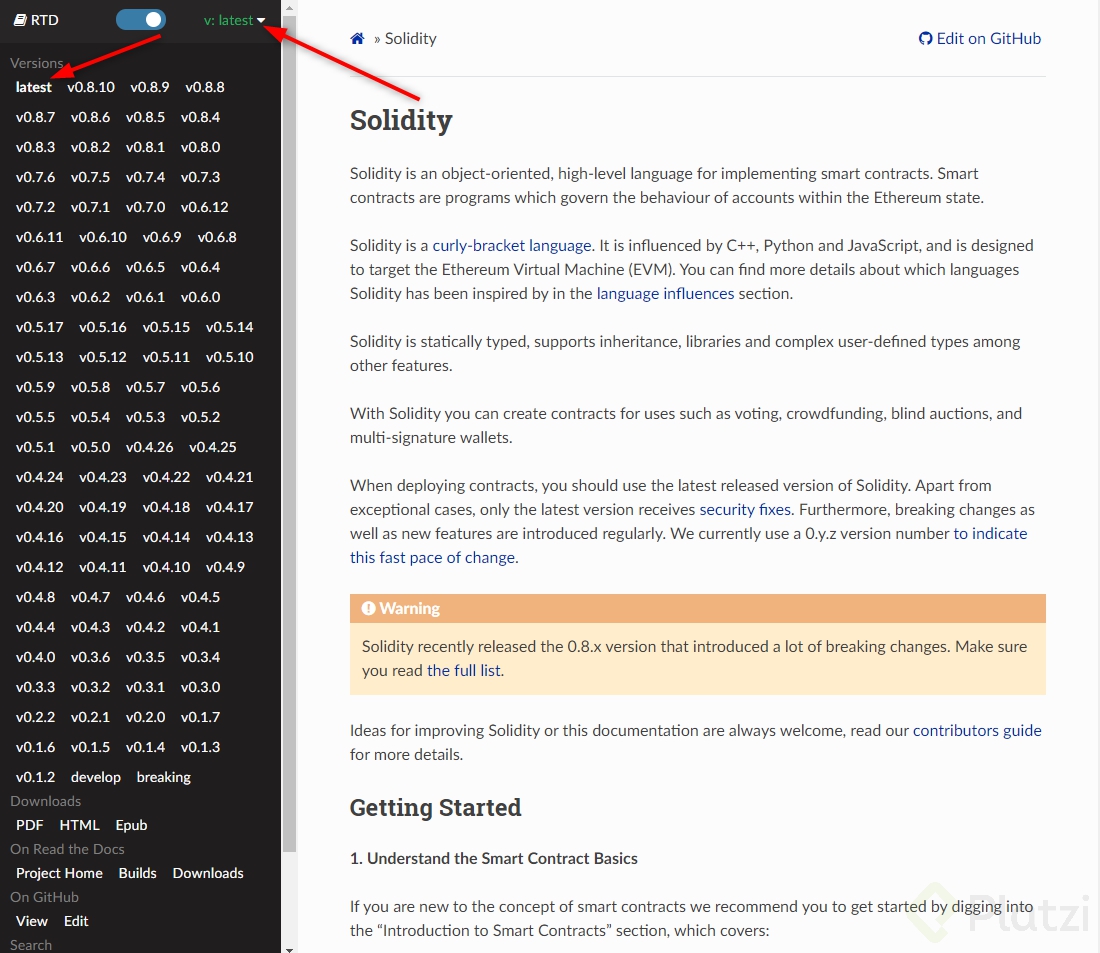Toggle the switch next to RTD
Viewport: 1100px width, 953px height.
141,20
